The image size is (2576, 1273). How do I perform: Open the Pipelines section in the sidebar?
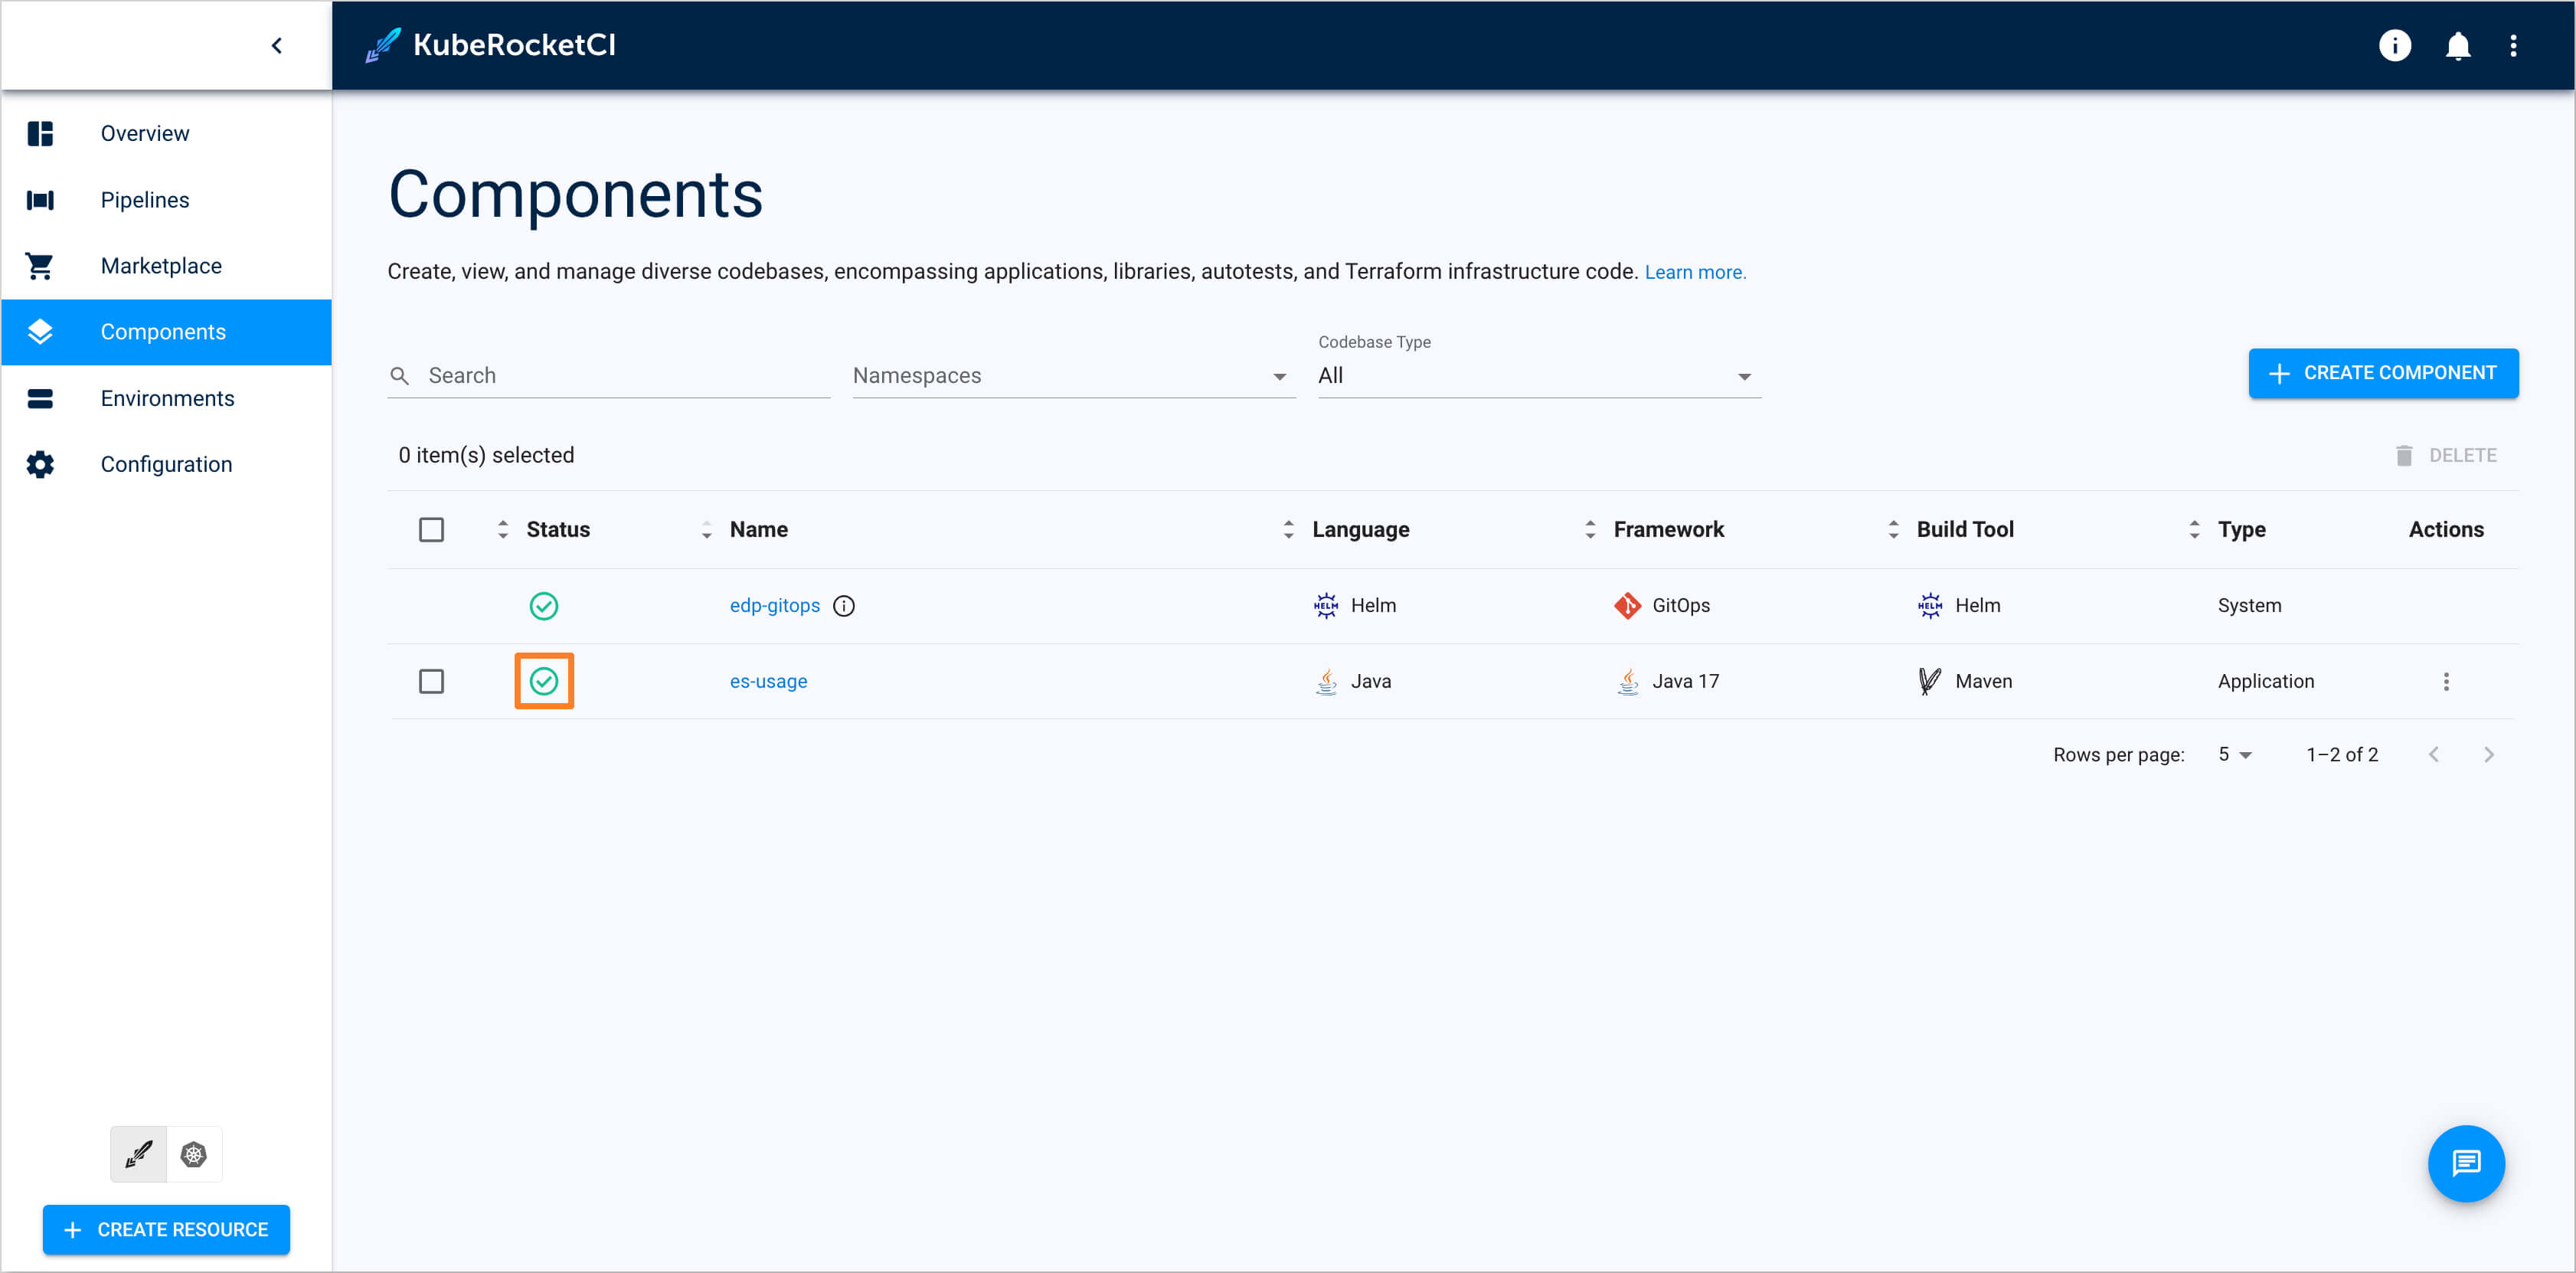coord(144,199)
